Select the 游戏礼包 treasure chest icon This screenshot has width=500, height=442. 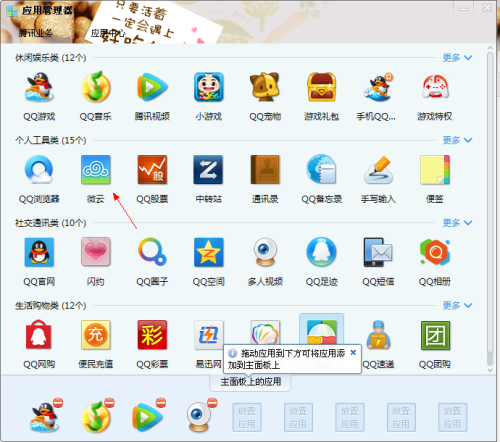coord(321,88)
